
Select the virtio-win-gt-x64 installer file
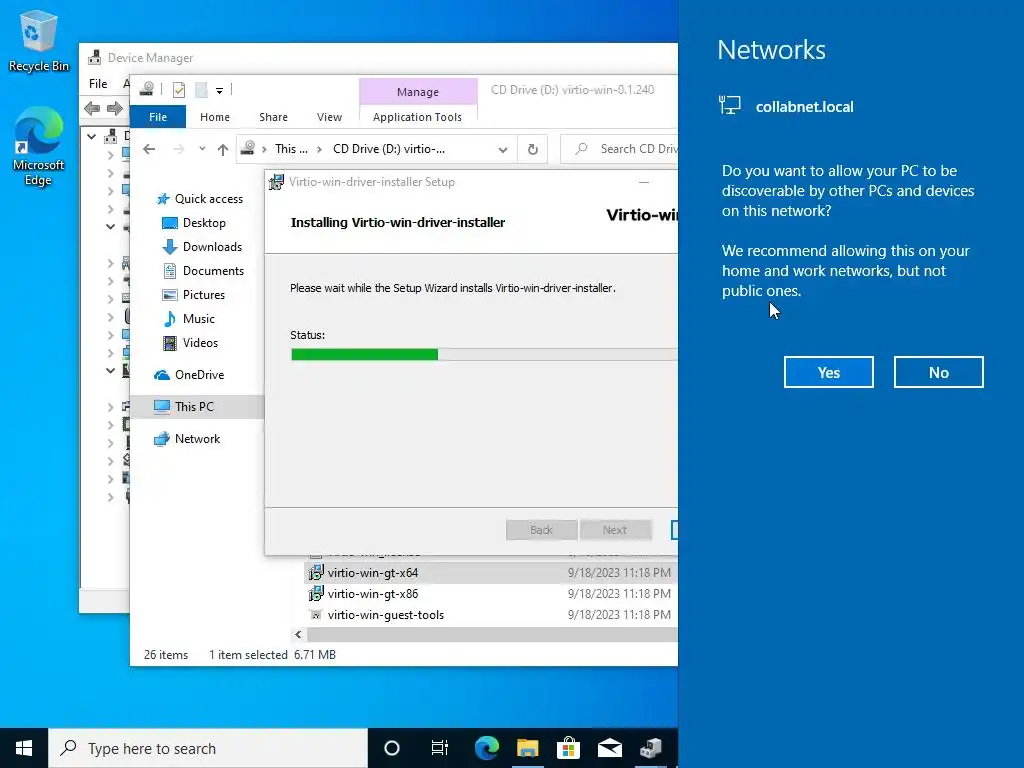(373, 573)
